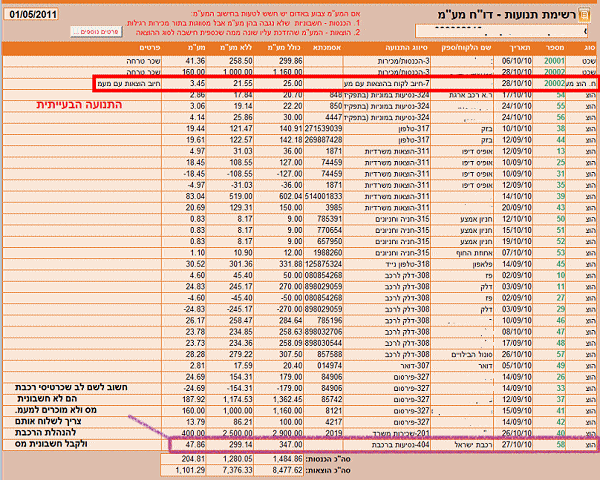600x480 pixels.
Task: Open transaction number 35
Action: point(561,185)
